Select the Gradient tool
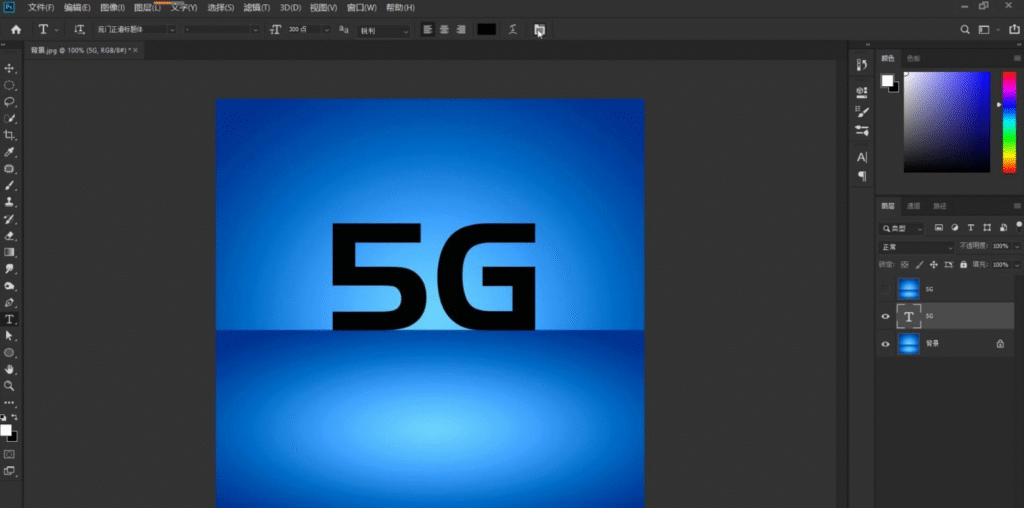 (9, 252)
